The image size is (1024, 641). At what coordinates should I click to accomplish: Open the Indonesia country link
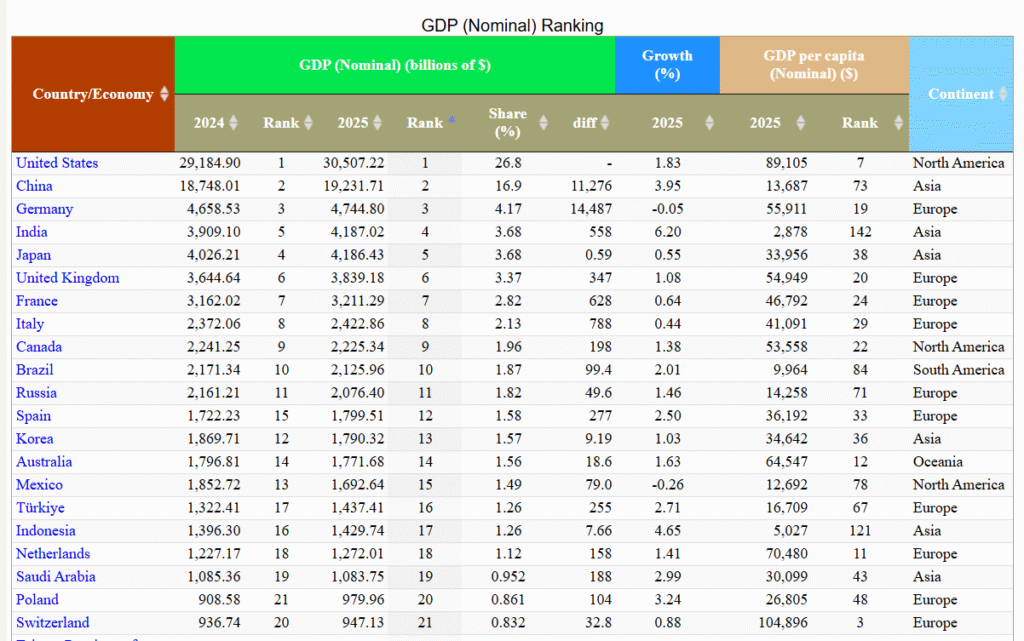tap(46, 531)
